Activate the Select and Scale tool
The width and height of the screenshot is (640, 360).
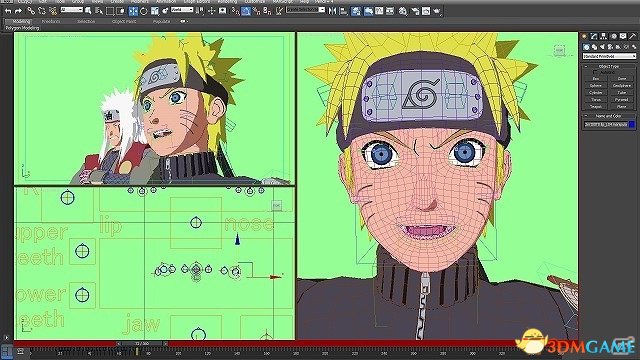(x=155, y=11)
